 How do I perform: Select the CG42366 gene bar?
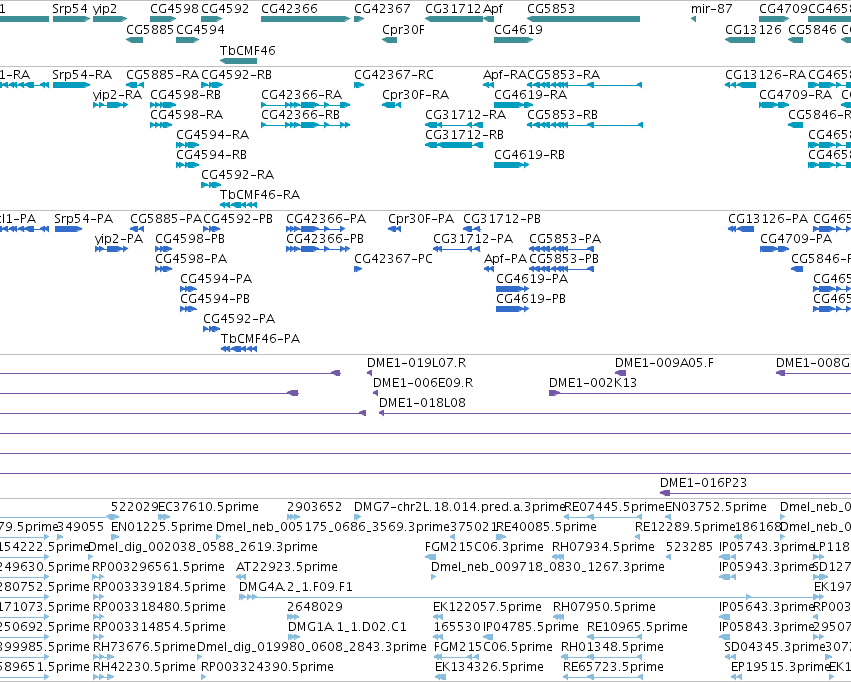(305, 19)
